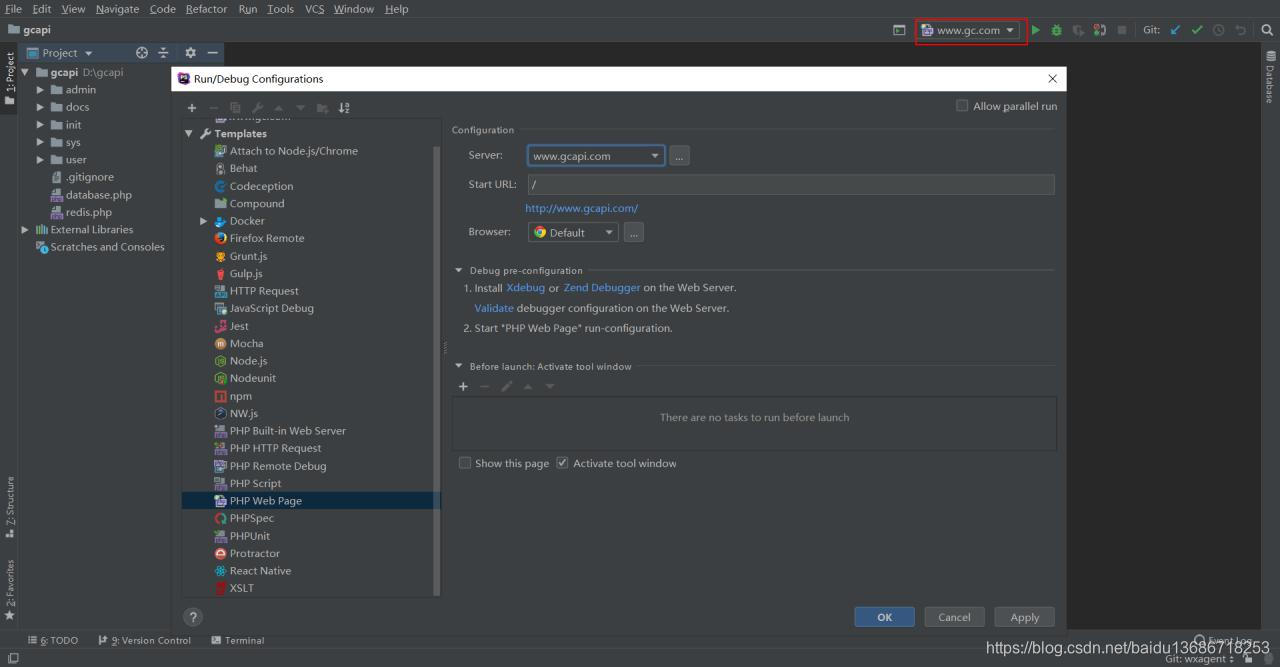Open the Server dropdown showing www.gcapi.com

click(596, 156)
